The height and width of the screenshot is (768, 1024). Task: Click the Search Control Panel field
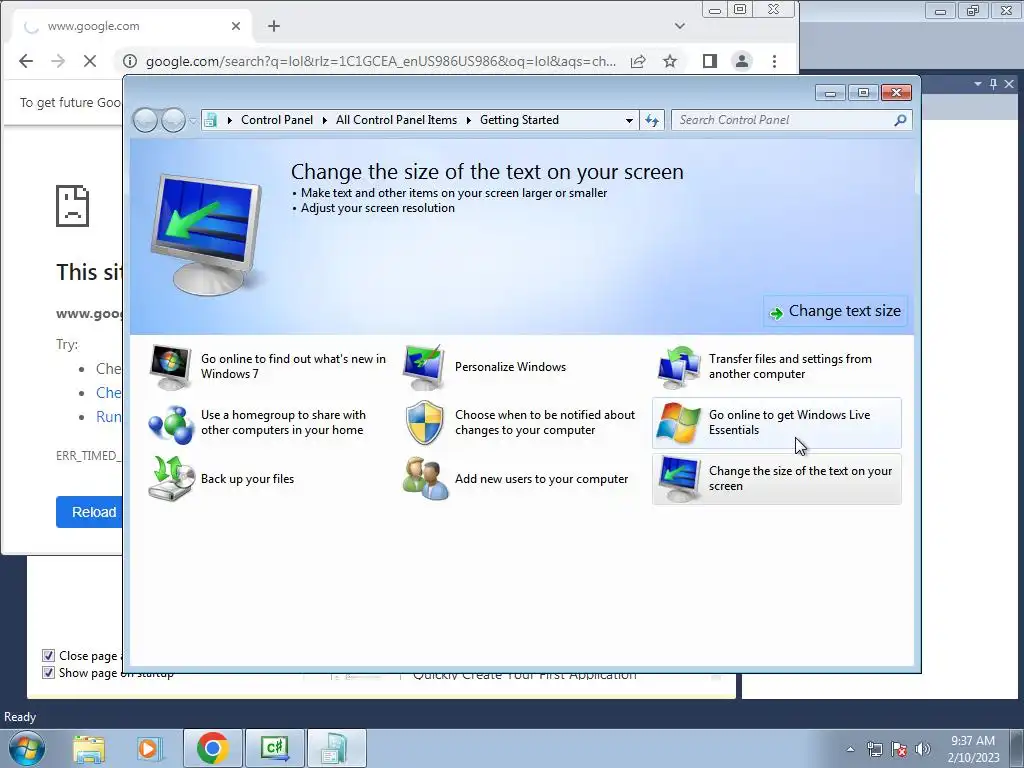pos(784,120)
